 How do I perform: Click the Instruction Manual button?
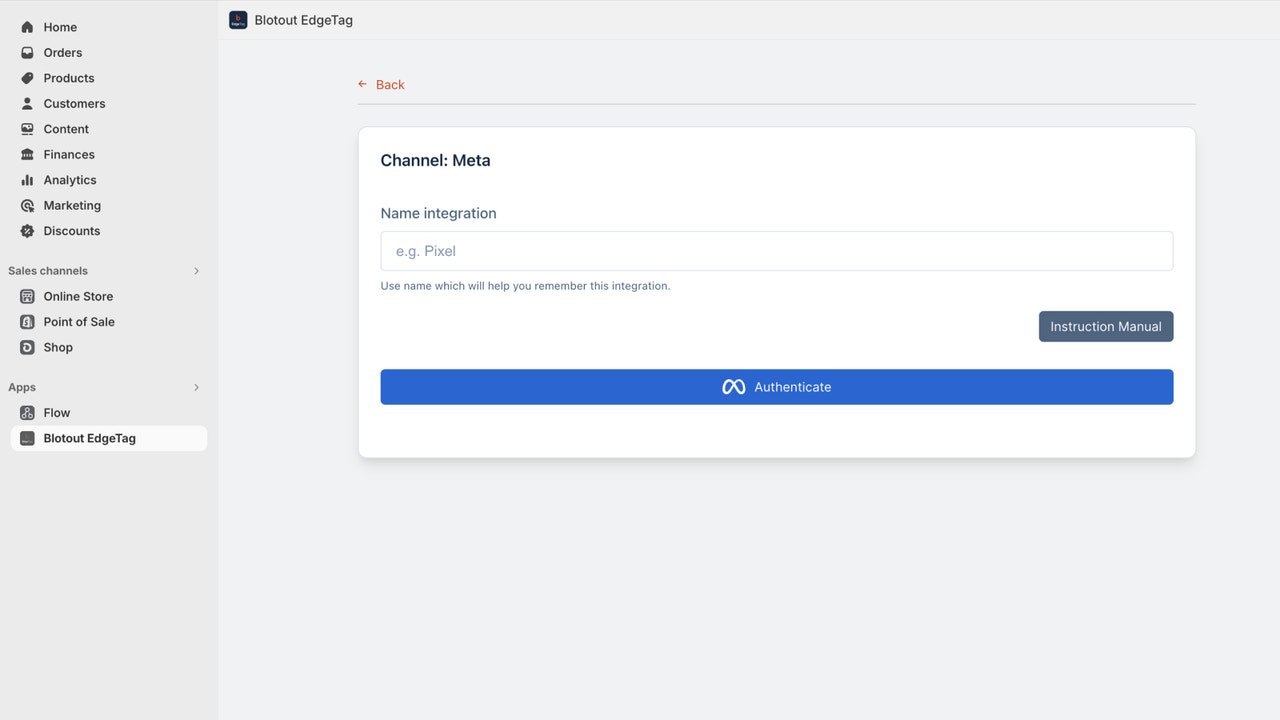point(1105,326)
